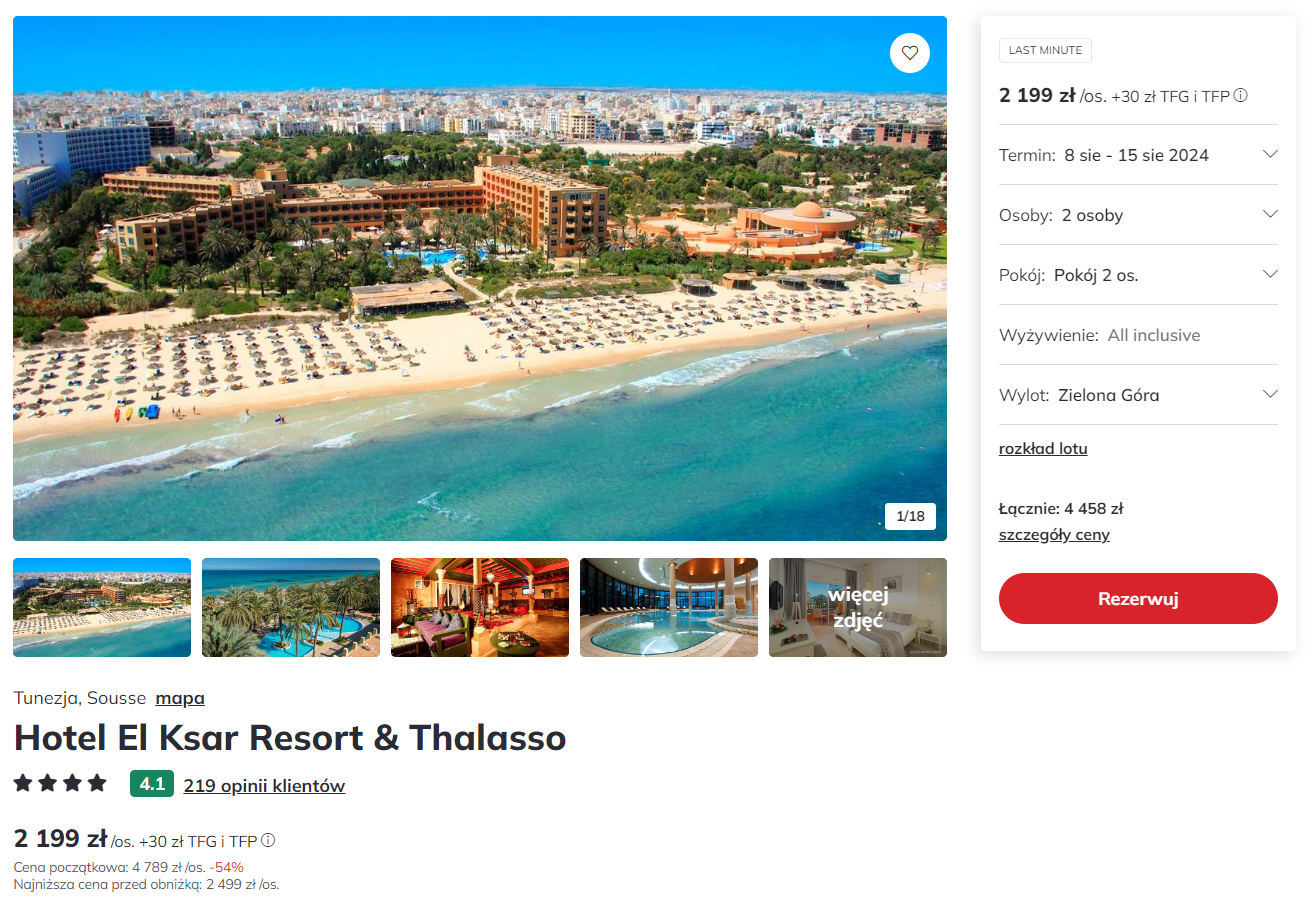The image size is (1314, 905).
Task: Expand the Termin date dropdown
Action: tap(1138, 155)
